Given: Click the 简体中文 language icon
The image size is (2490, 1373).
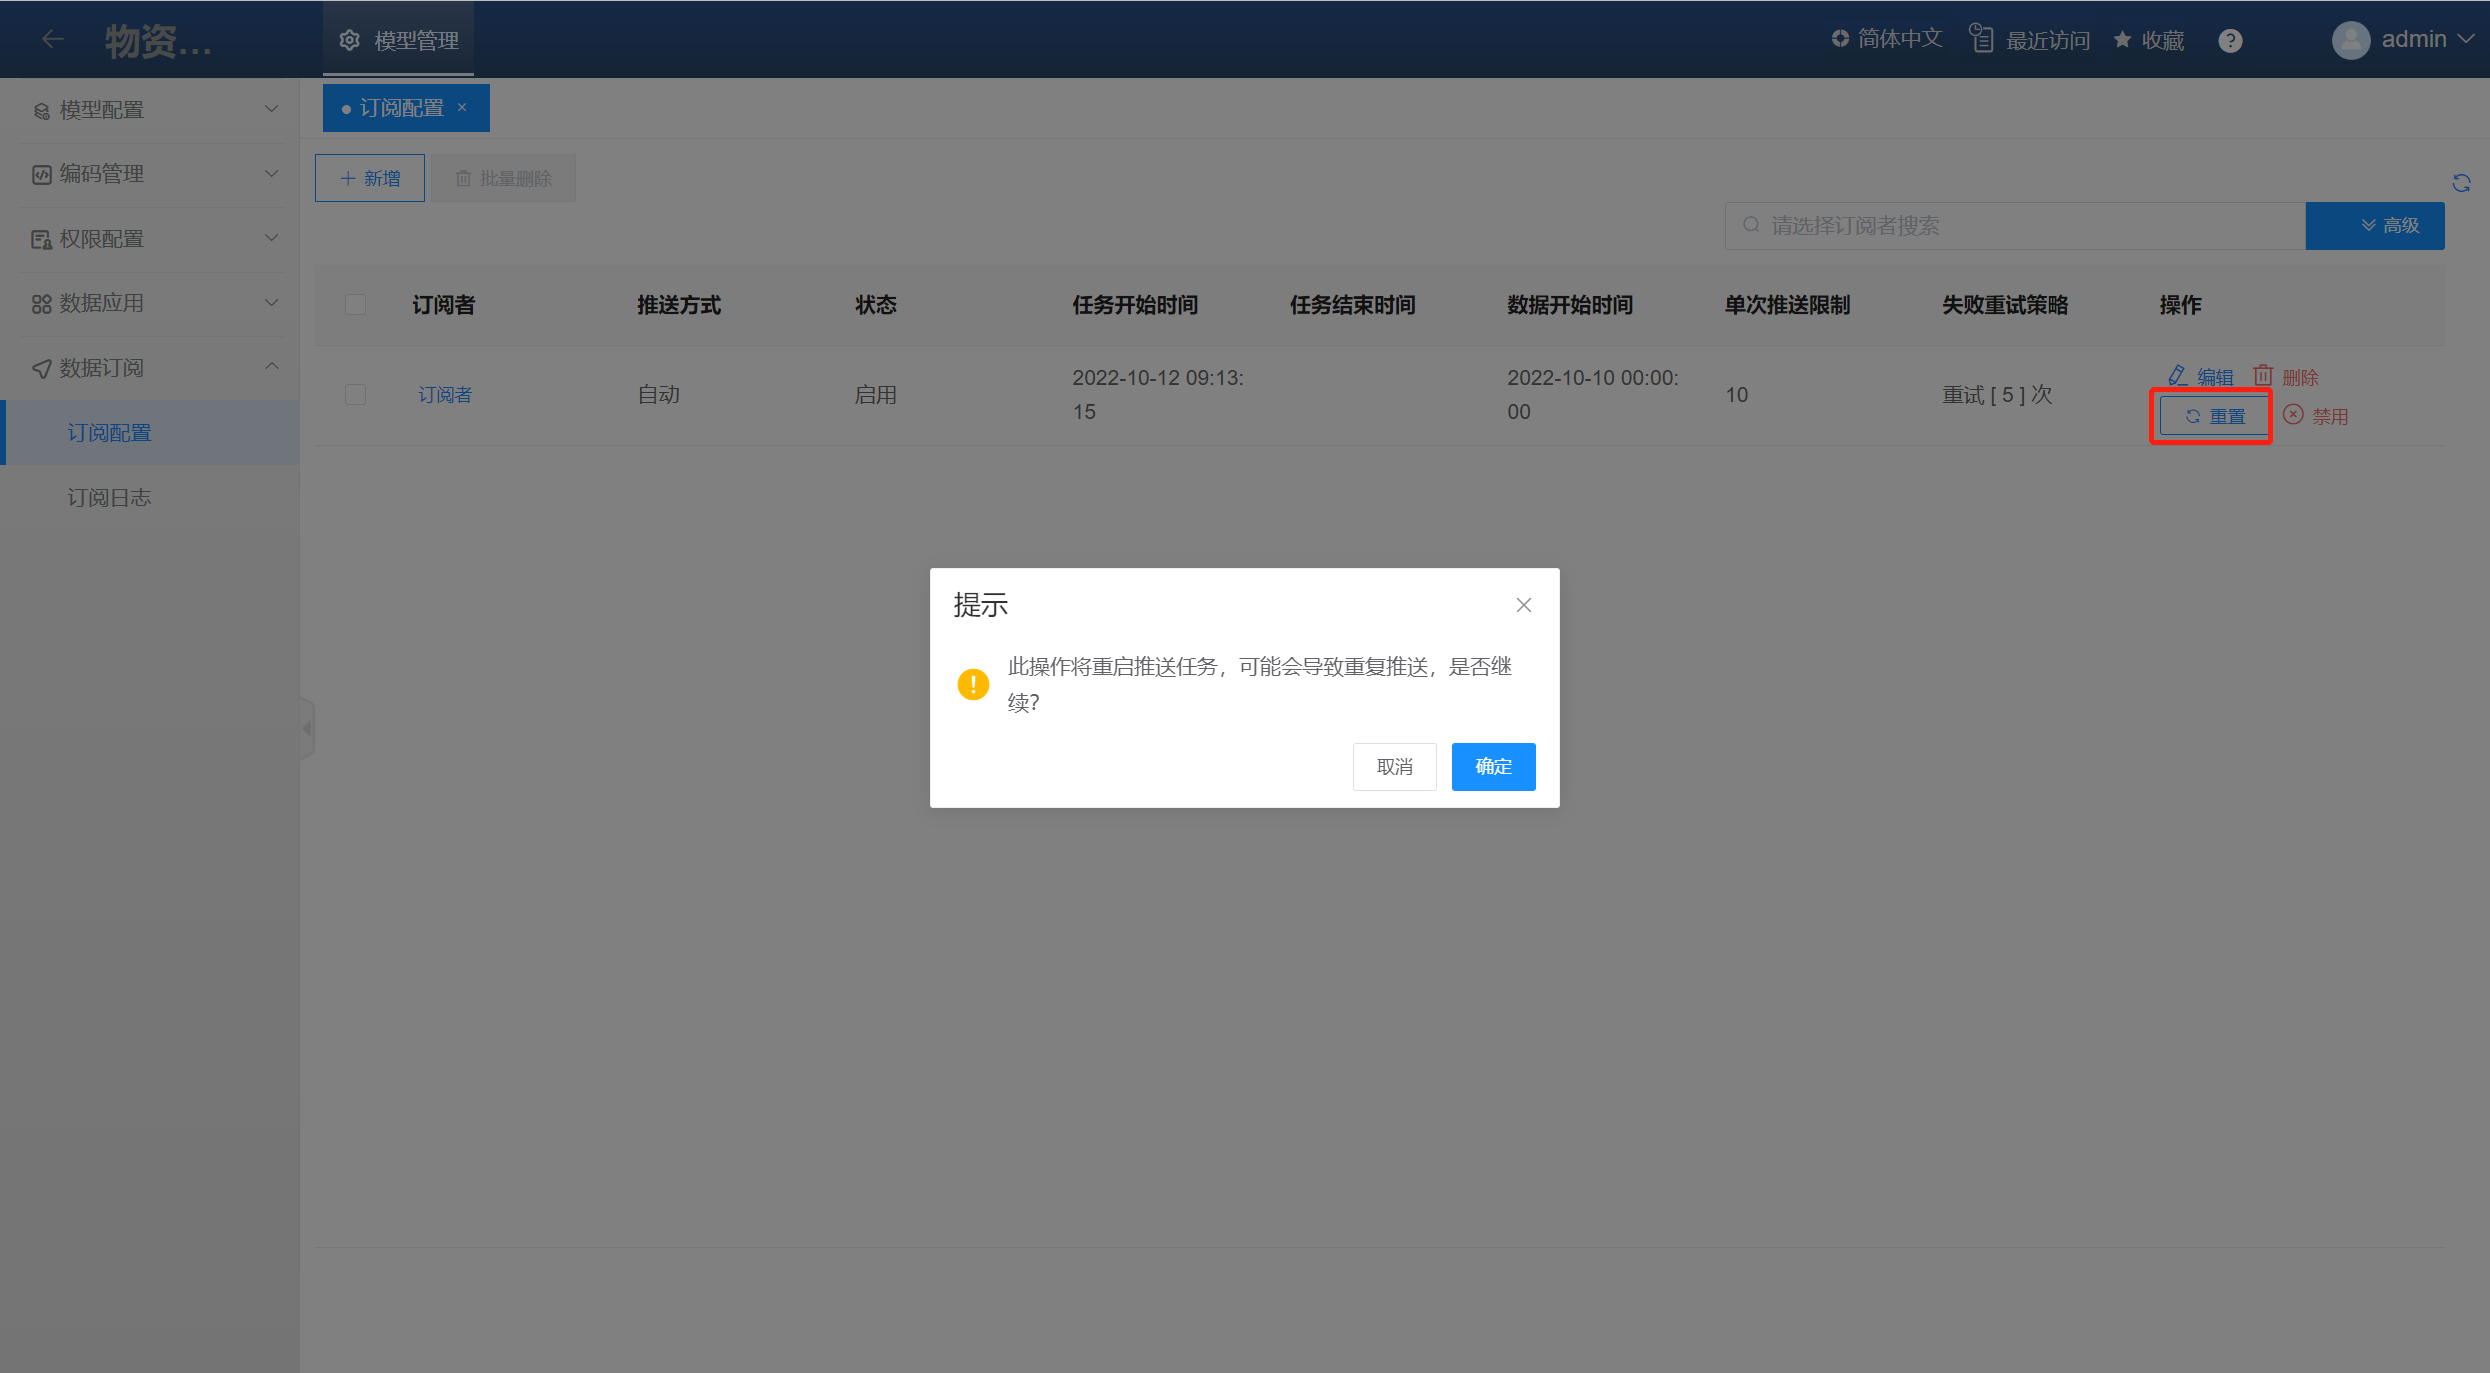Looking at the screenshot, I should tap(1839, 39).
